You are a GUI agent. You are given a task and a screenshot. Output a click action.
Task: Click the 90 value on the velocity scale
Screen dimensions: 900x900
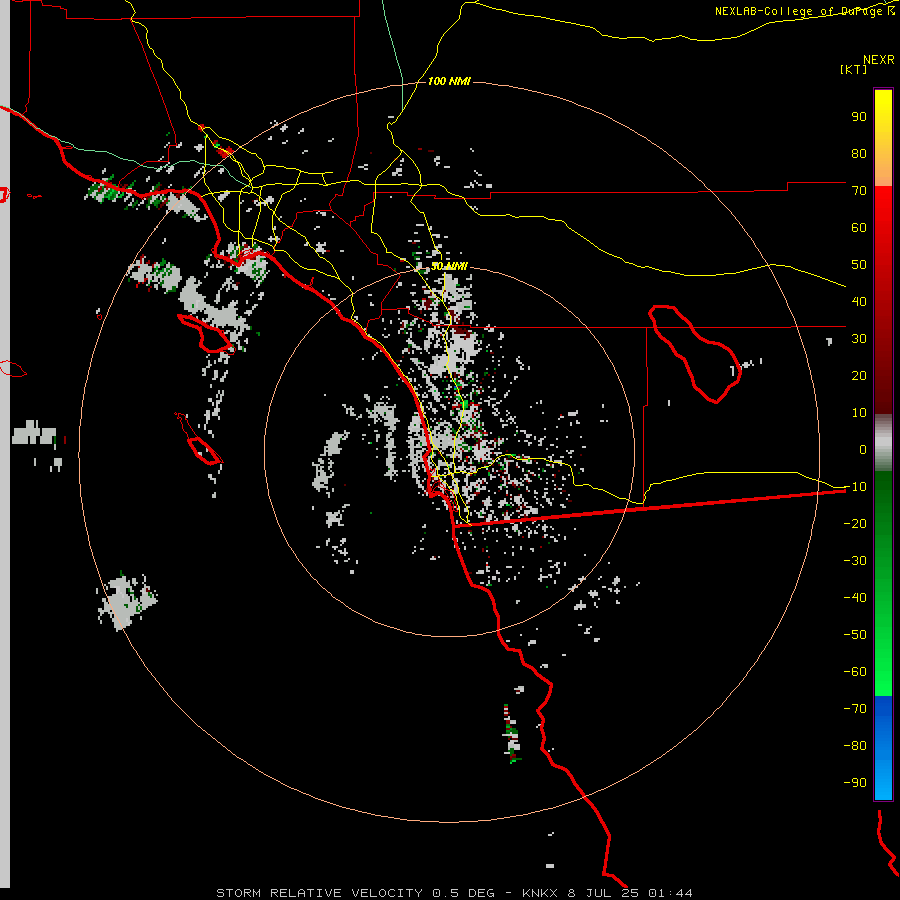pyautogui.click(x=859, y=117)
